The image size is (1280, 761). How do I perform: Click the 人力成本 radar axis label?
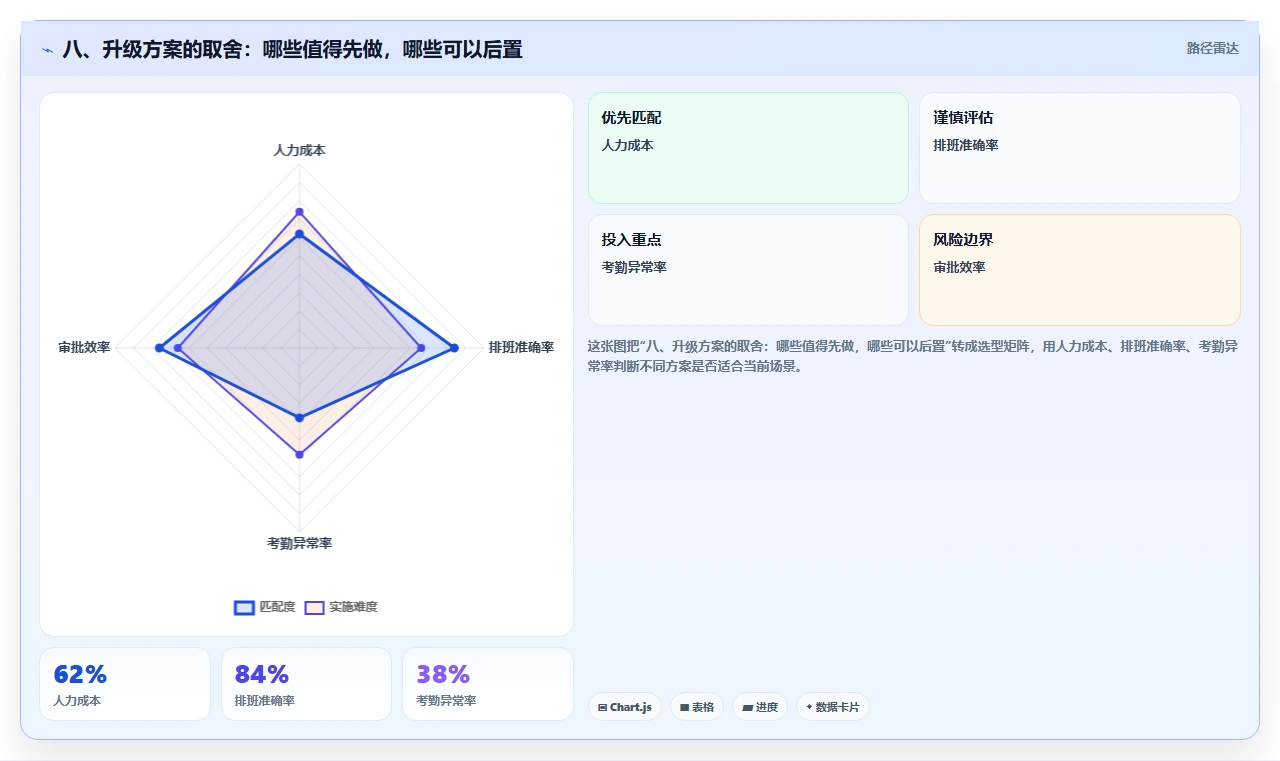click(x=299, y=150)
